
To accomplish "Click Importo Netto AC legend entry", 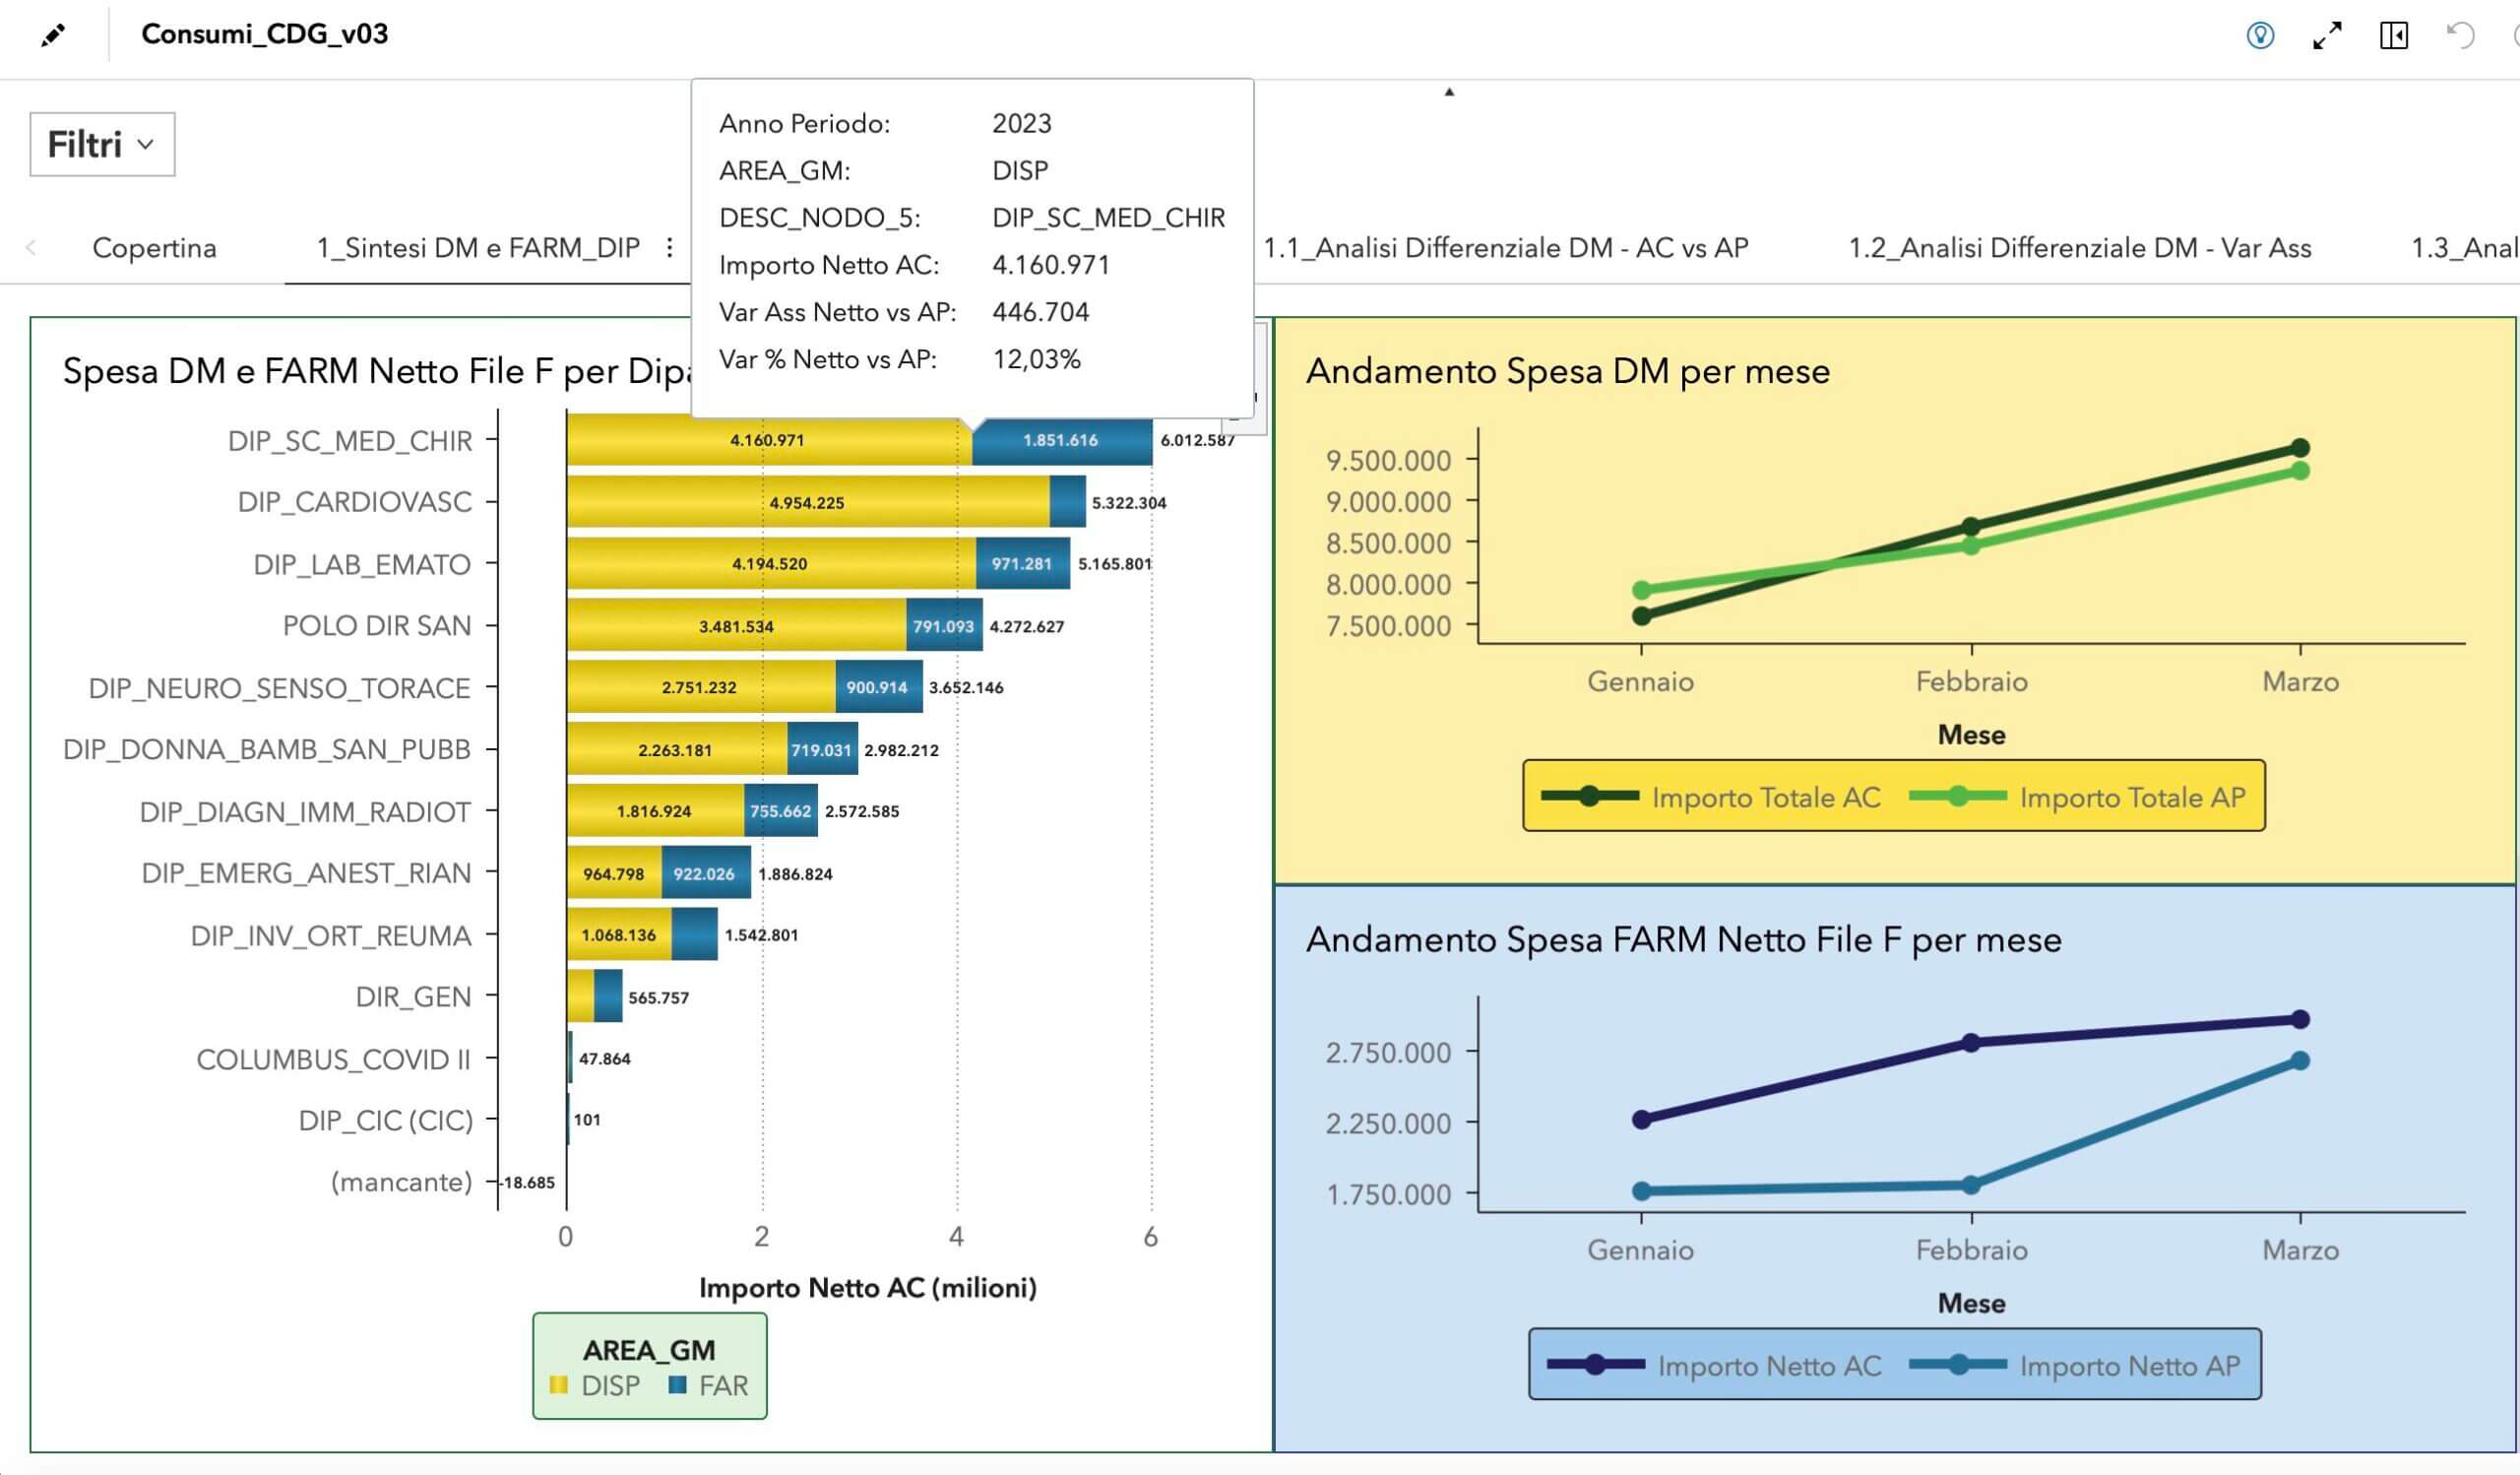I will [1714, 1365].
